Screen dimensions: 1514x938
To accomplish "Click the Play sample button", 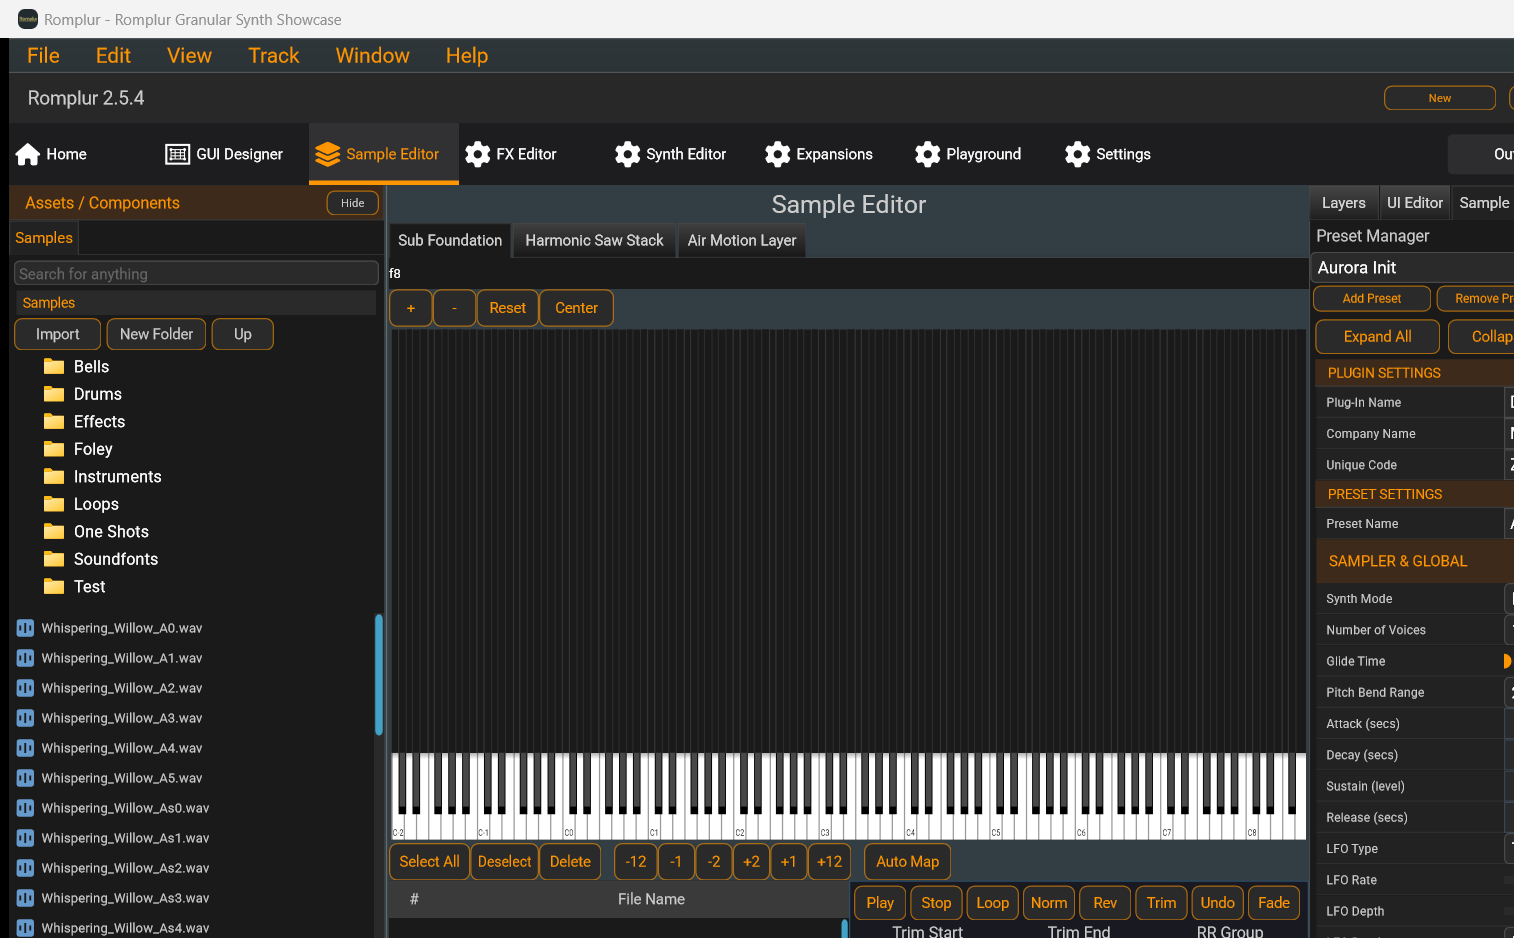I will click(880, 903).
